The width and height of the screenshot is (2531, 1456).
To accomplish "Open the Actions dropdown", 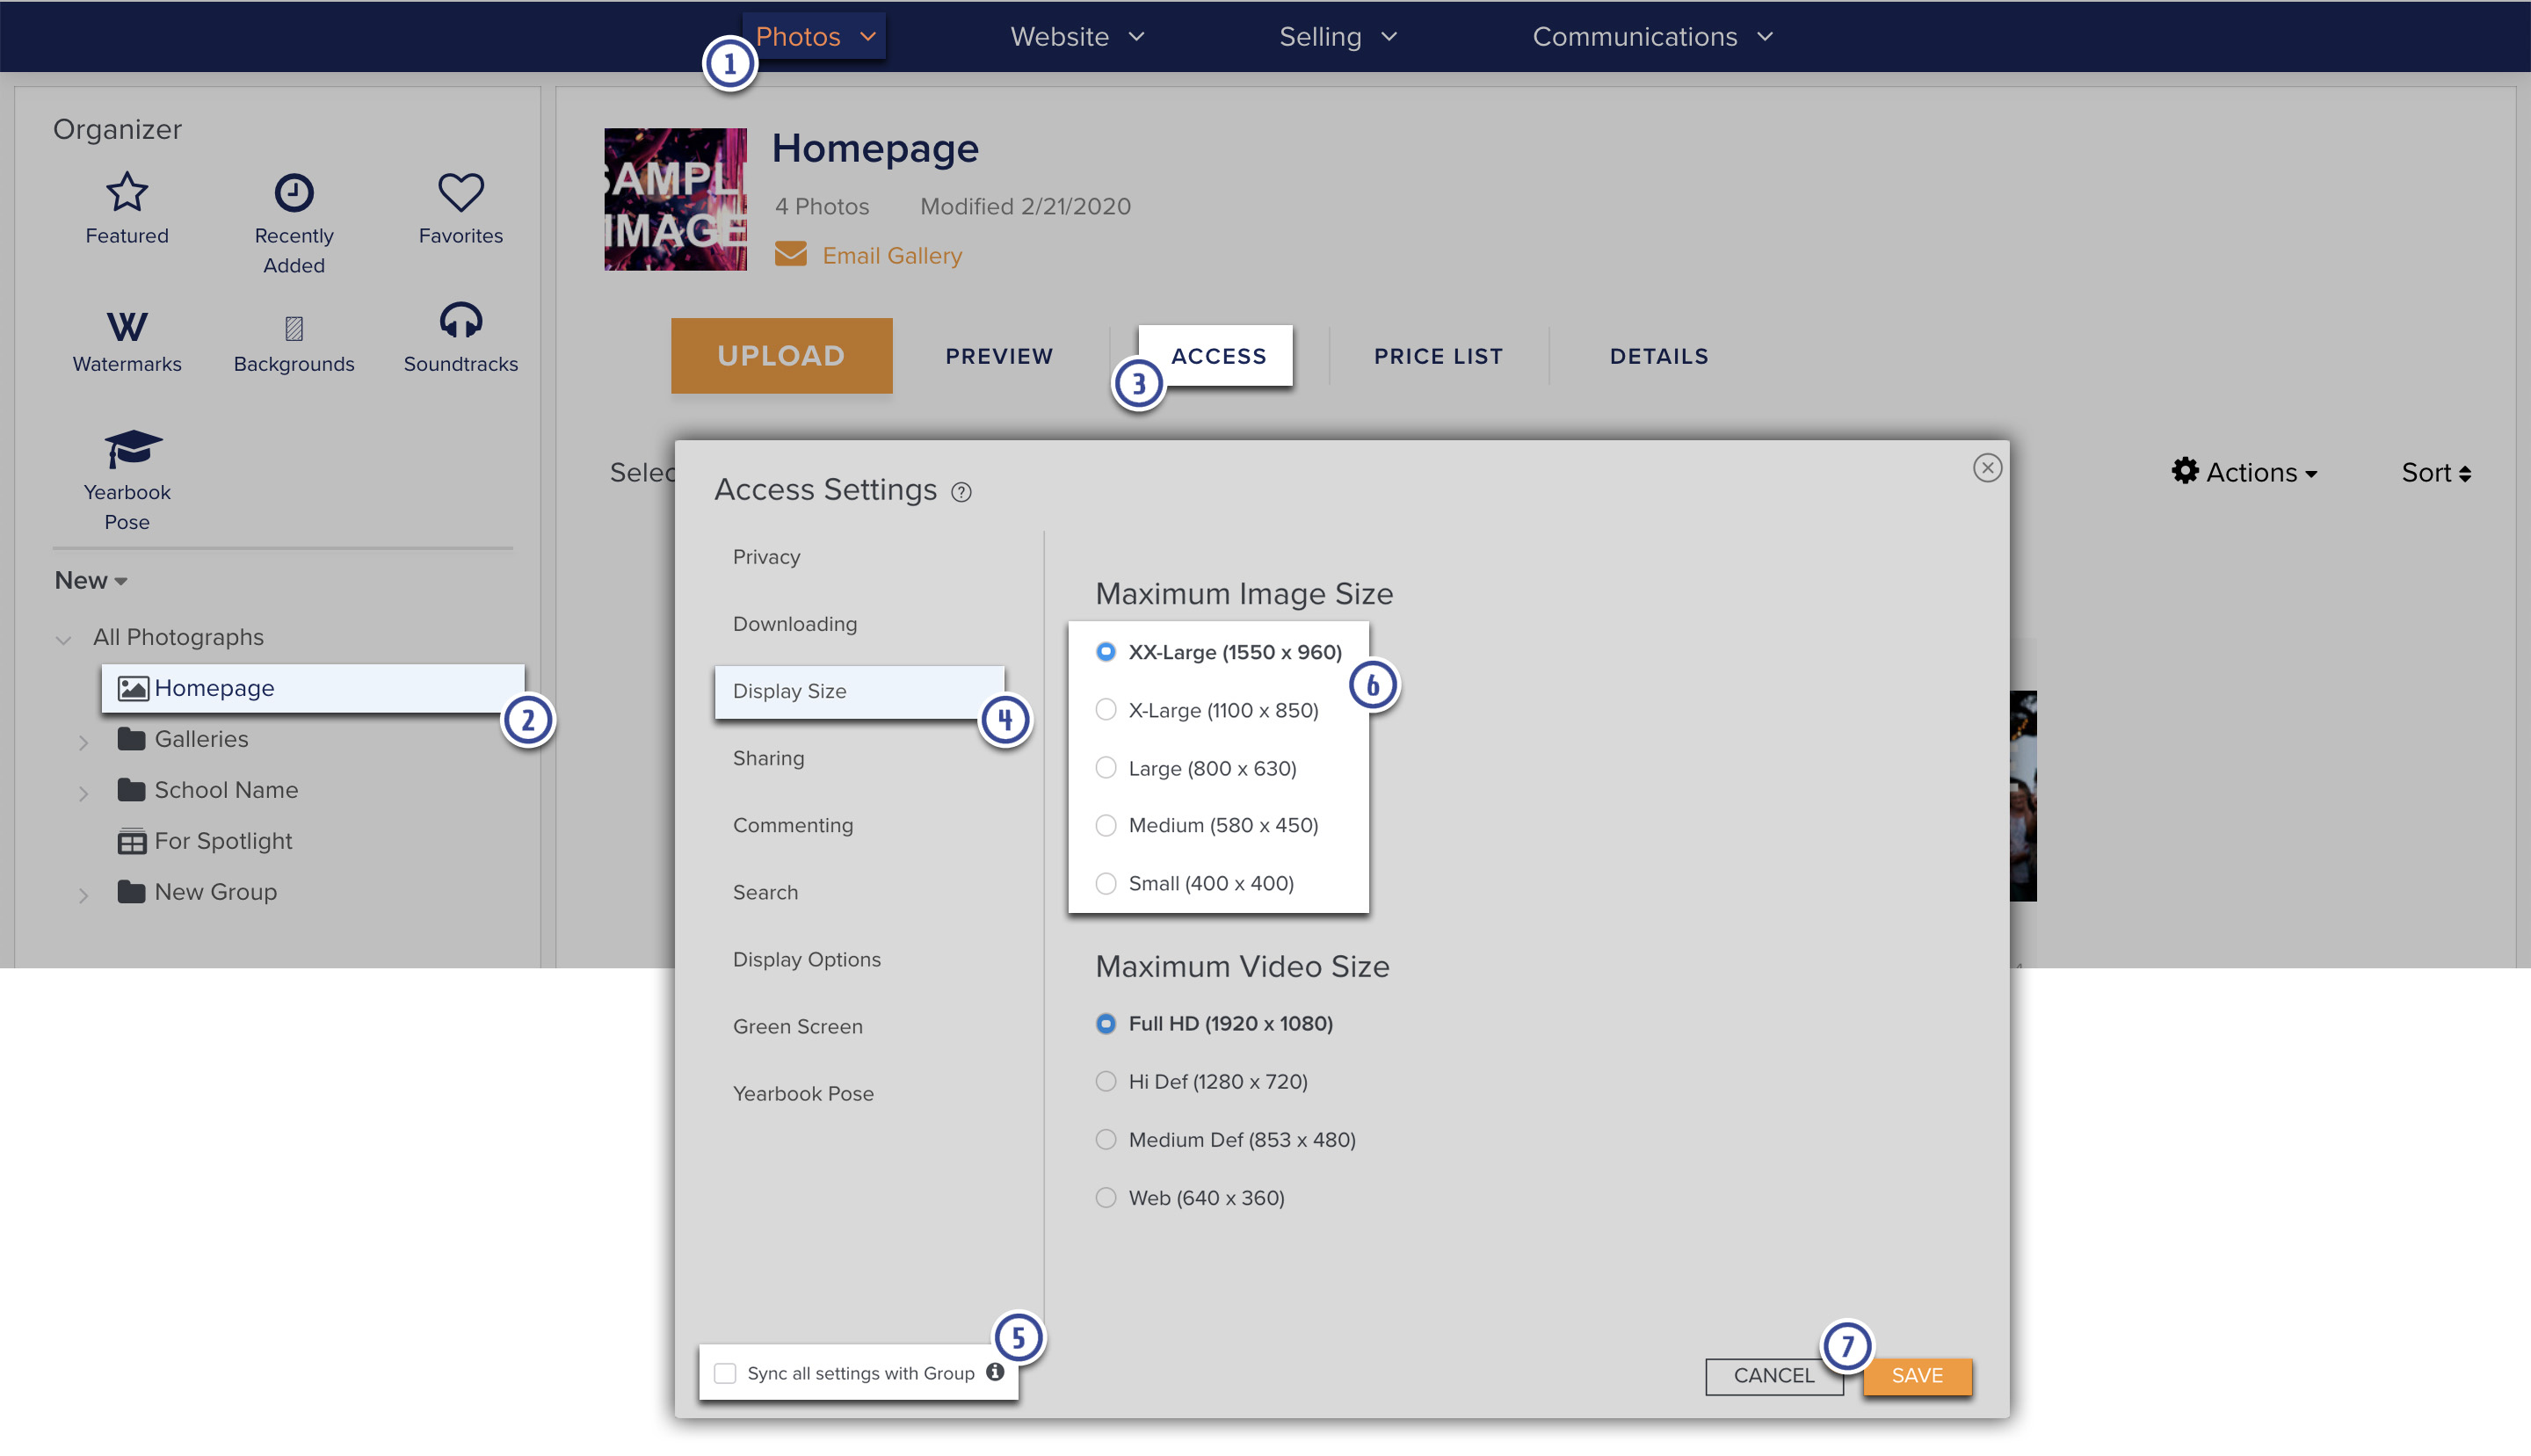I will click(x=2244, y=472).
